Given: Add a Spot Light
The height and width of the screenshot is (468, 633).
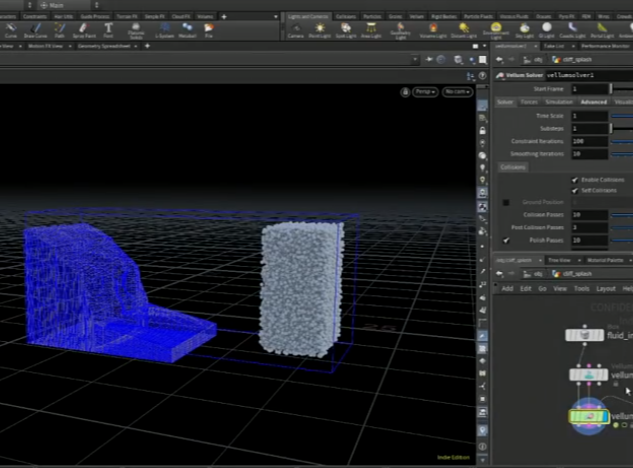Looking at the screenshot, I should (346, 31).
